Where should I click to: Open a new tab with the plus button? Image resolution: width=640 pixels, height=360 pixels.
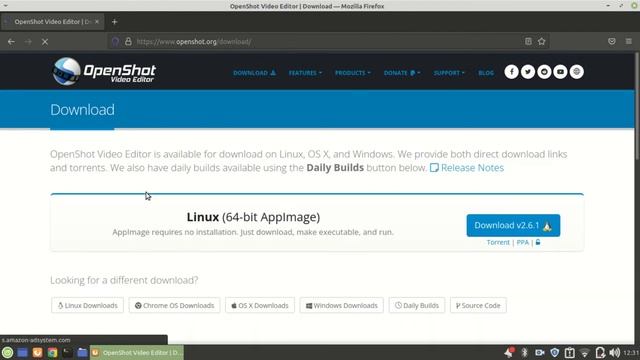tap(114, 22)
